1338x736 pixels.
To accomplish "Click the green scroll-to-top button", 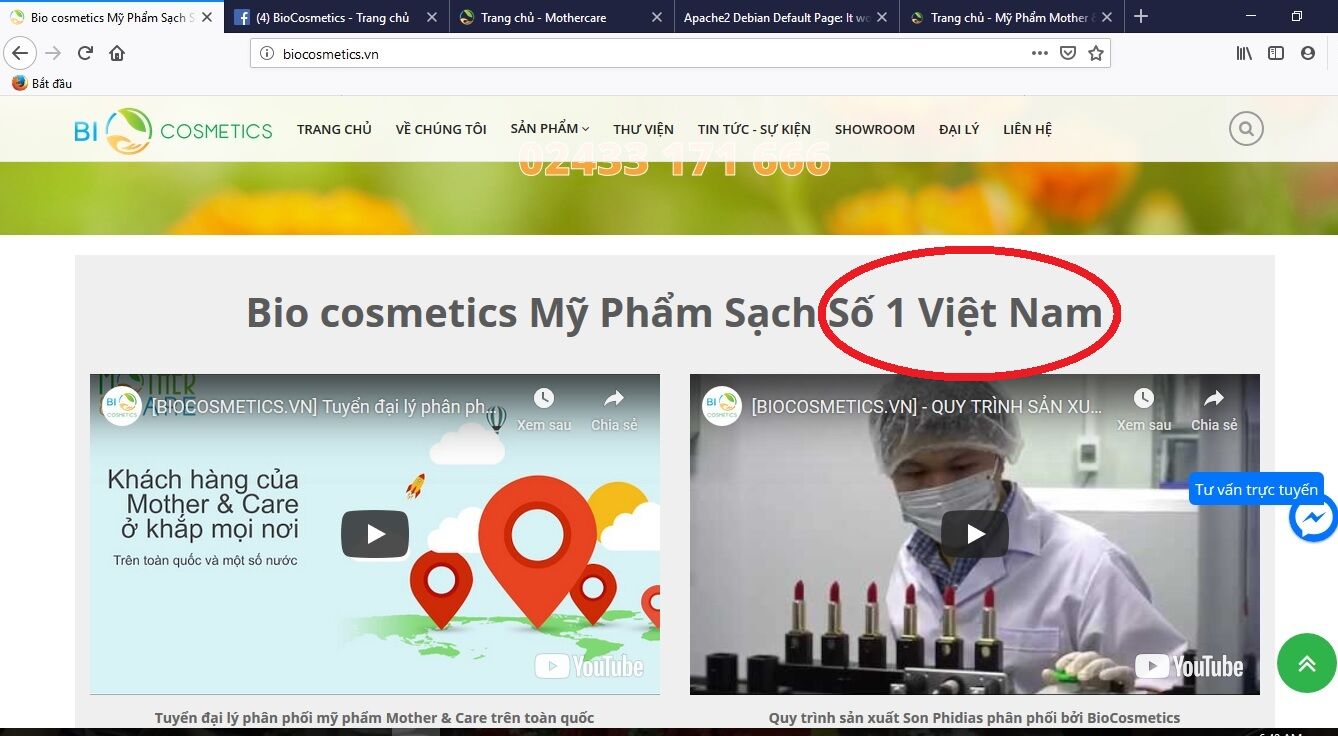I will tap(1307, 663).
